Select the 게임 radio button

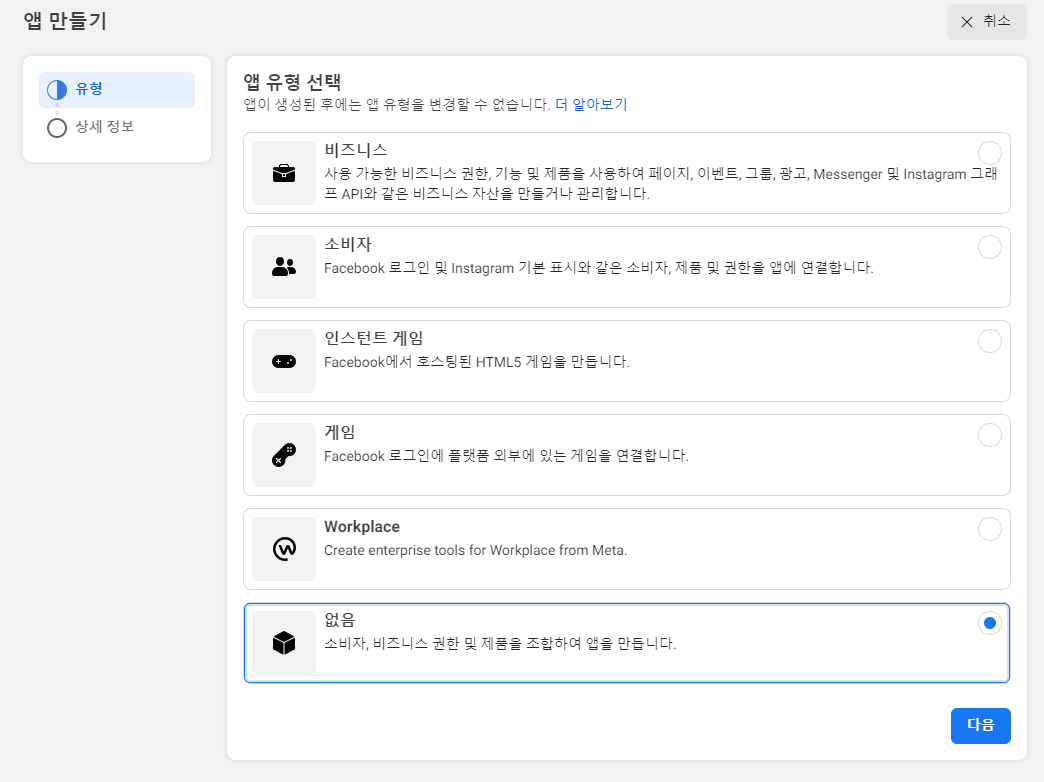tap(989, 435)
